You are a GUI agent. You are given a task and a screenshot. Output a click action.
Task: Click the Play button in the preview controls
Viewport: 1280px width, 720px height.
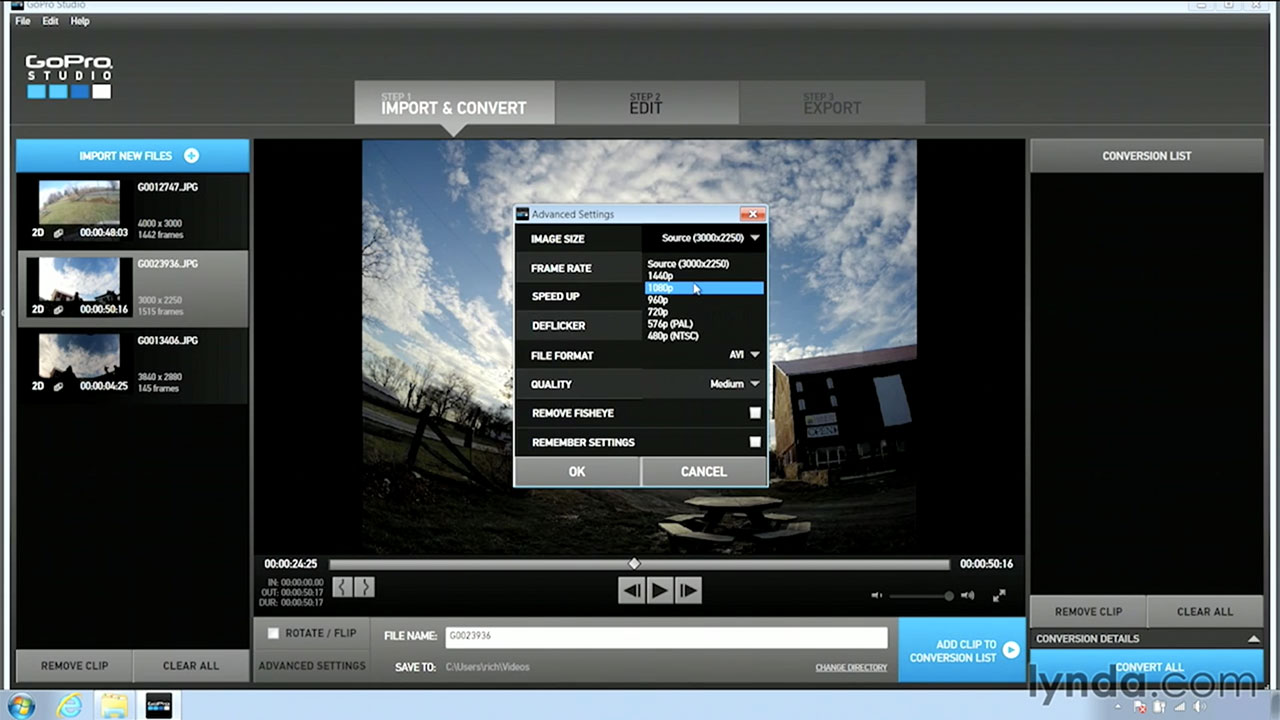coord(659,591)
